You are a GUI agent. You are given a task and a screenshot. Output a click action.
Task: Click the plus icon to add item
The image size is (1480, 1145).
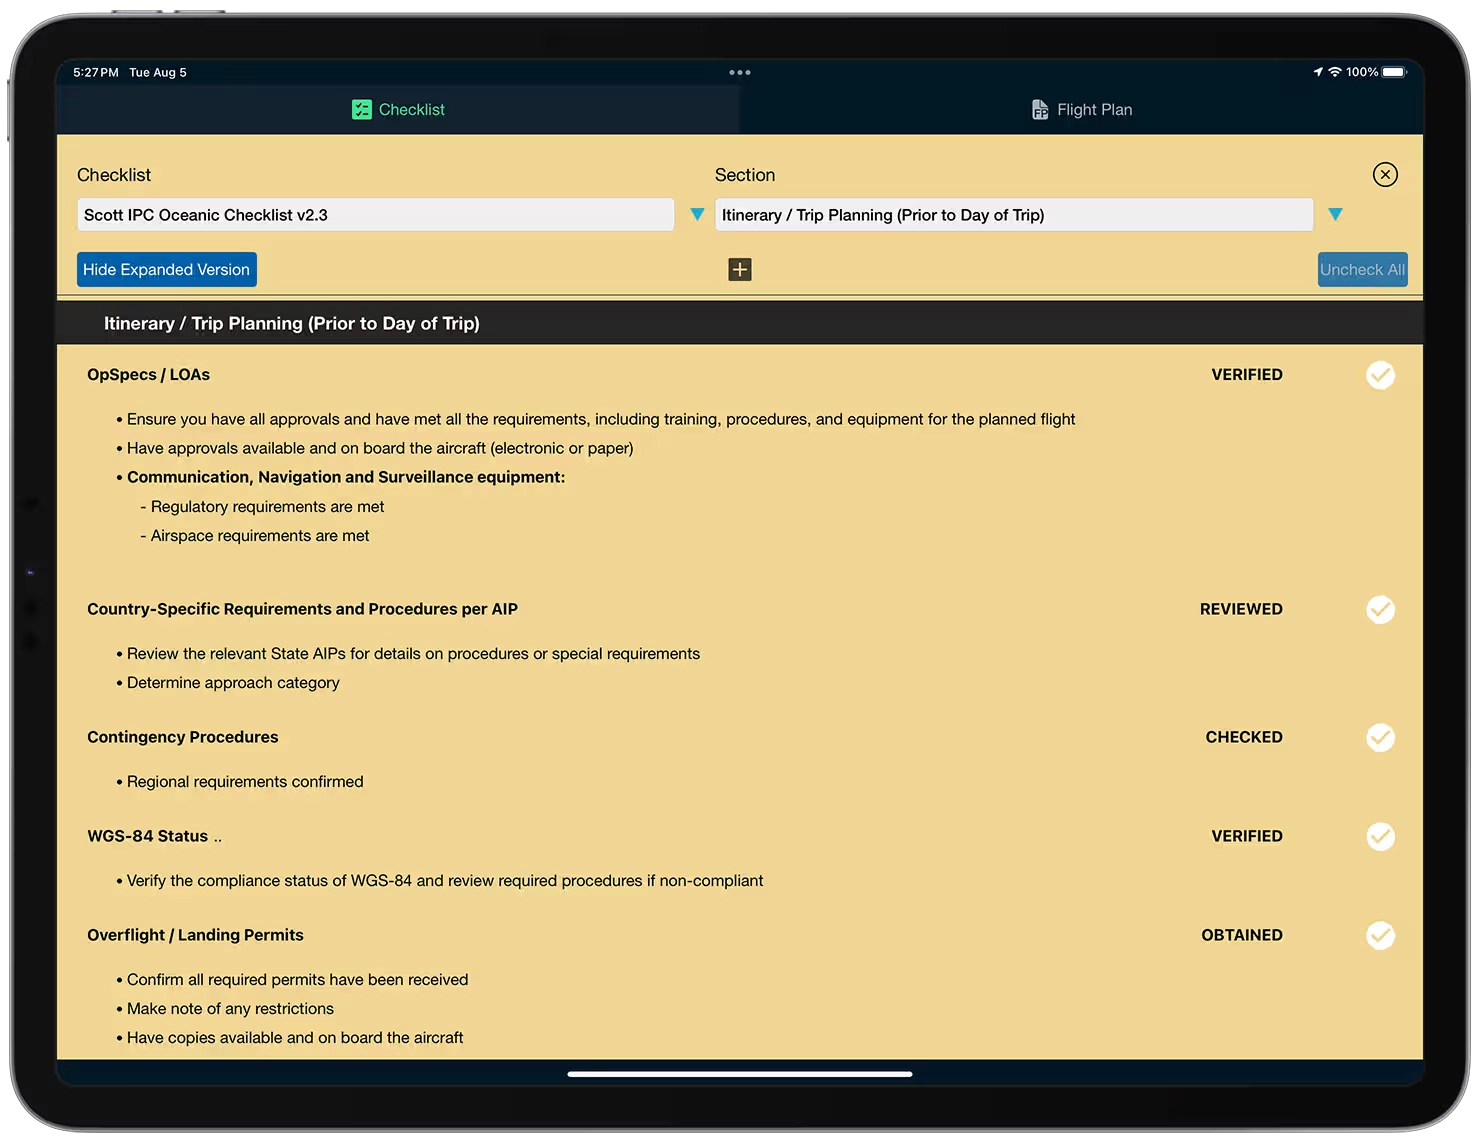[x=740, y=269]
